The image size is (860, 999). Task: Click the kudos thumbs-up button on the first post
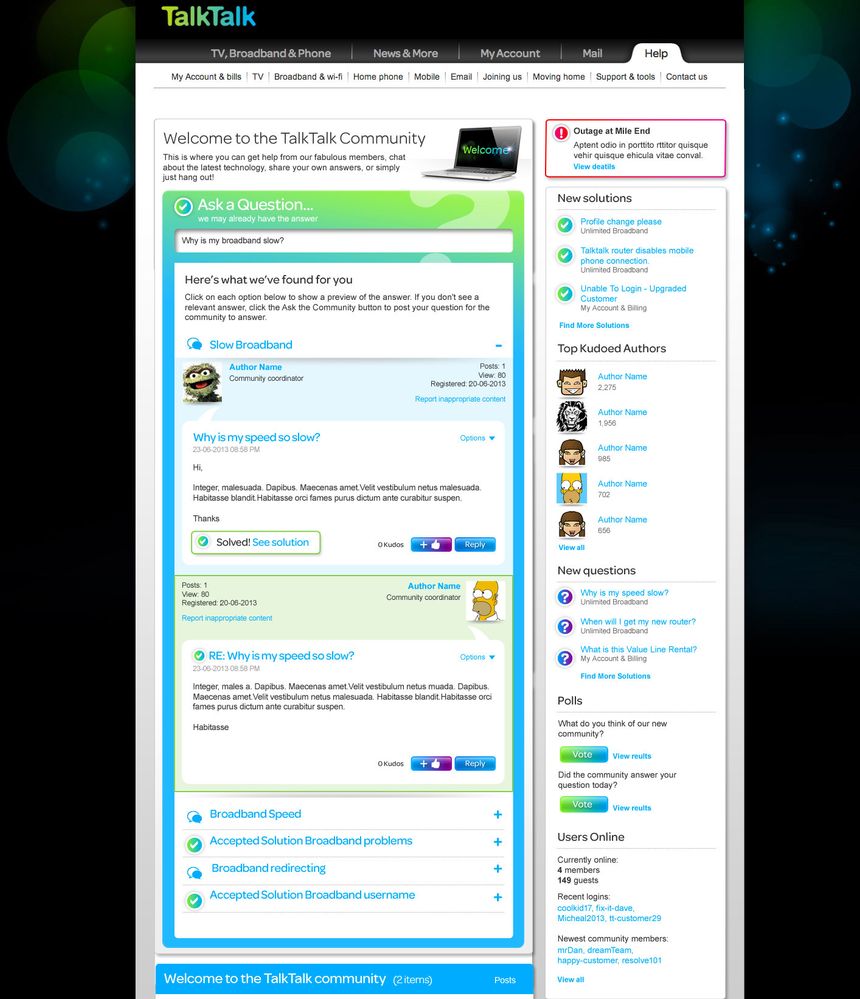(x=431, y=545)
